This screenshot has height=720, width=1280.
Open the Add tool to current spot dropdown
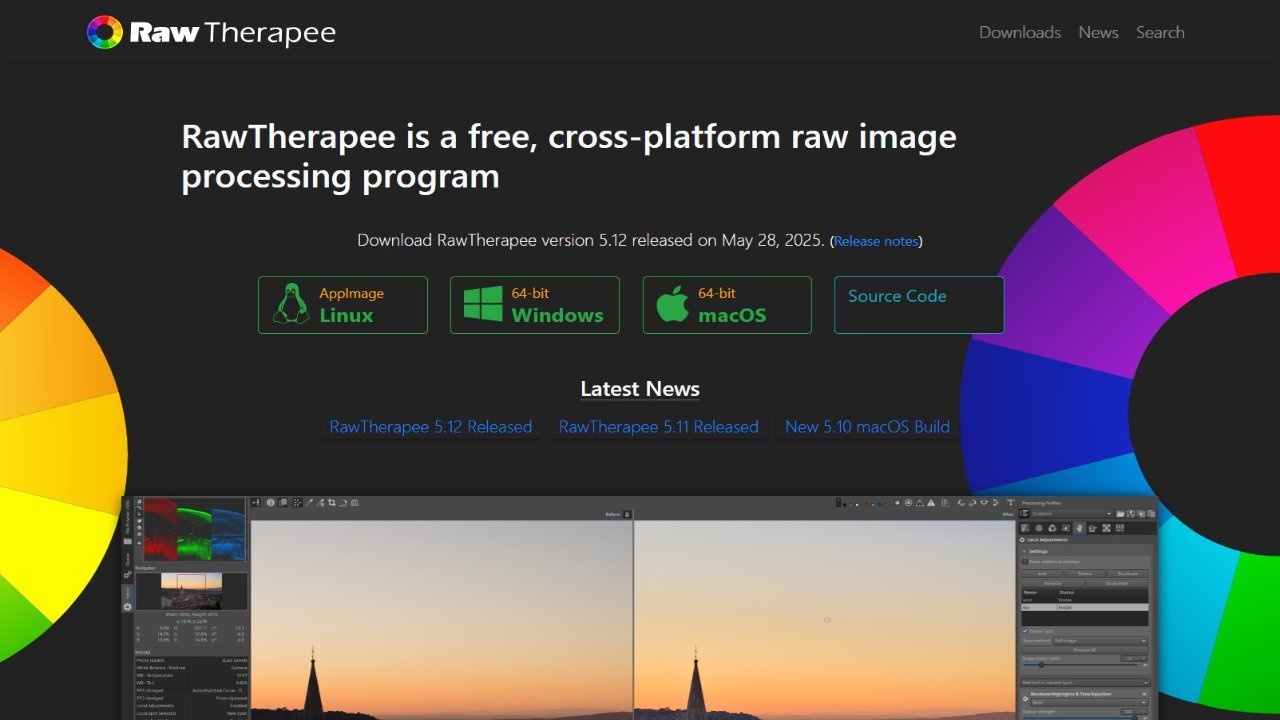[1085, 683]
